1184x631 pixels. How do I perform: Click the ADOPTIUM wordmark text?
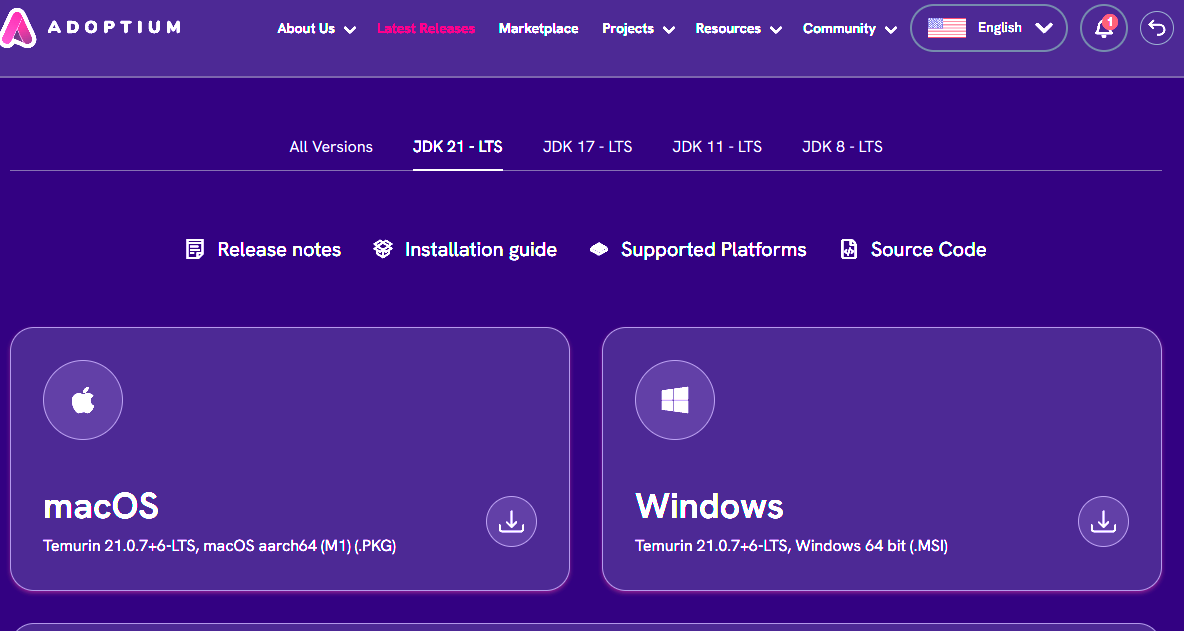(x=113, y=28)
